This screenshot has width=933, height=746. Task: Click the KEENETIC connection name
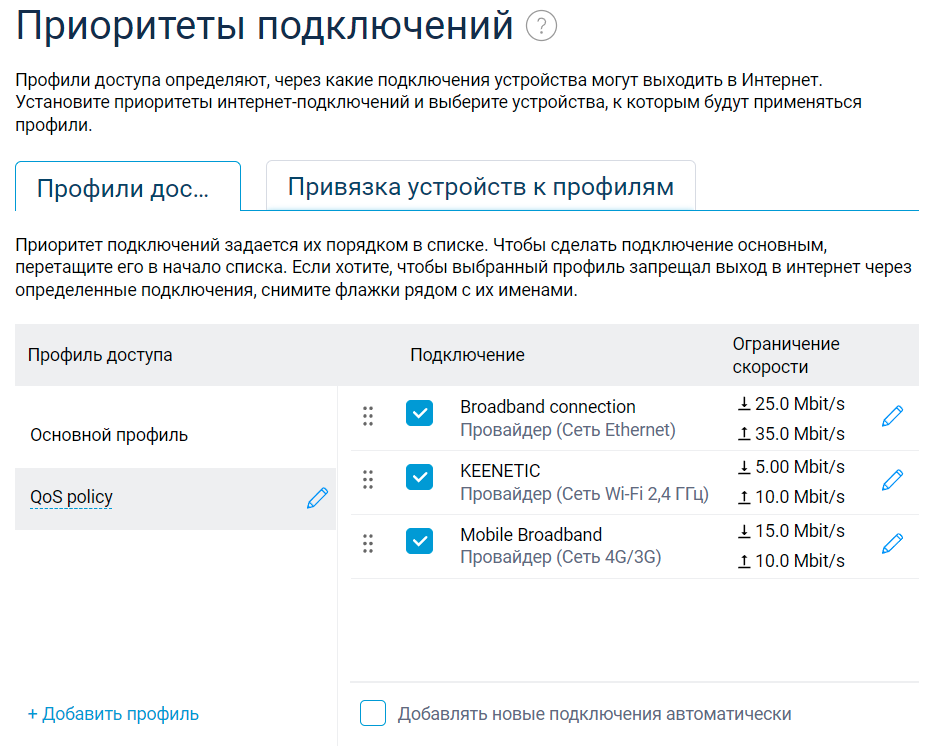pyautogui.click(x=500, y=471)
